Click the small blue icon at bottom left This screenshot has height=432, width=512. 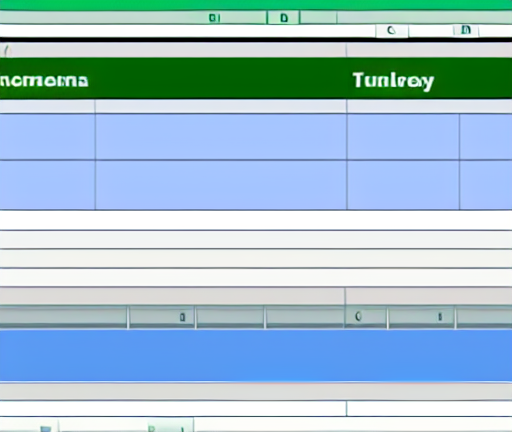point(46,429)
